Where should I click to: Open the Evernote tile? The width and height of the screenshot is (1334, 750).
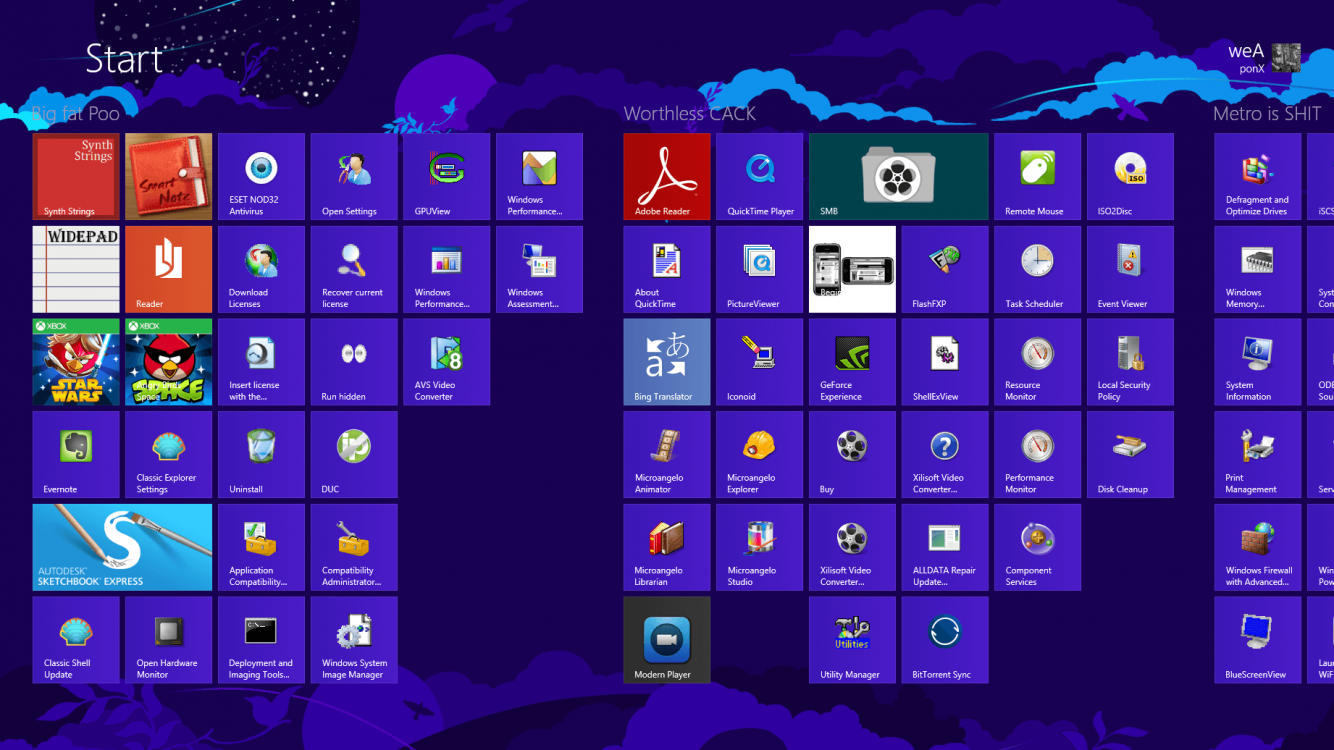pyautogui.click(x=76, y=454)
